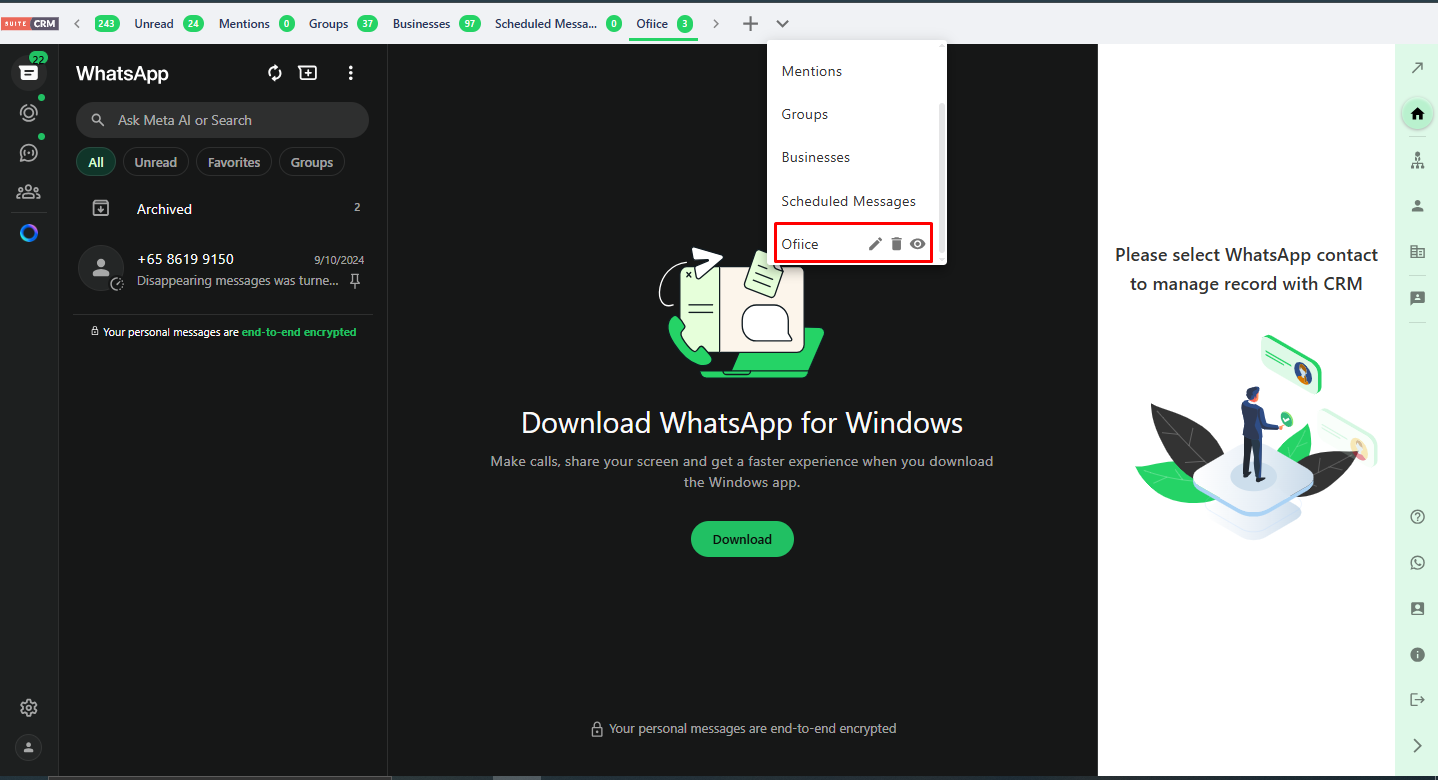The width and height of the screenshot is (1438, 780).
Task: Open Communities icon in left sidebar
Action: point(29,192)
